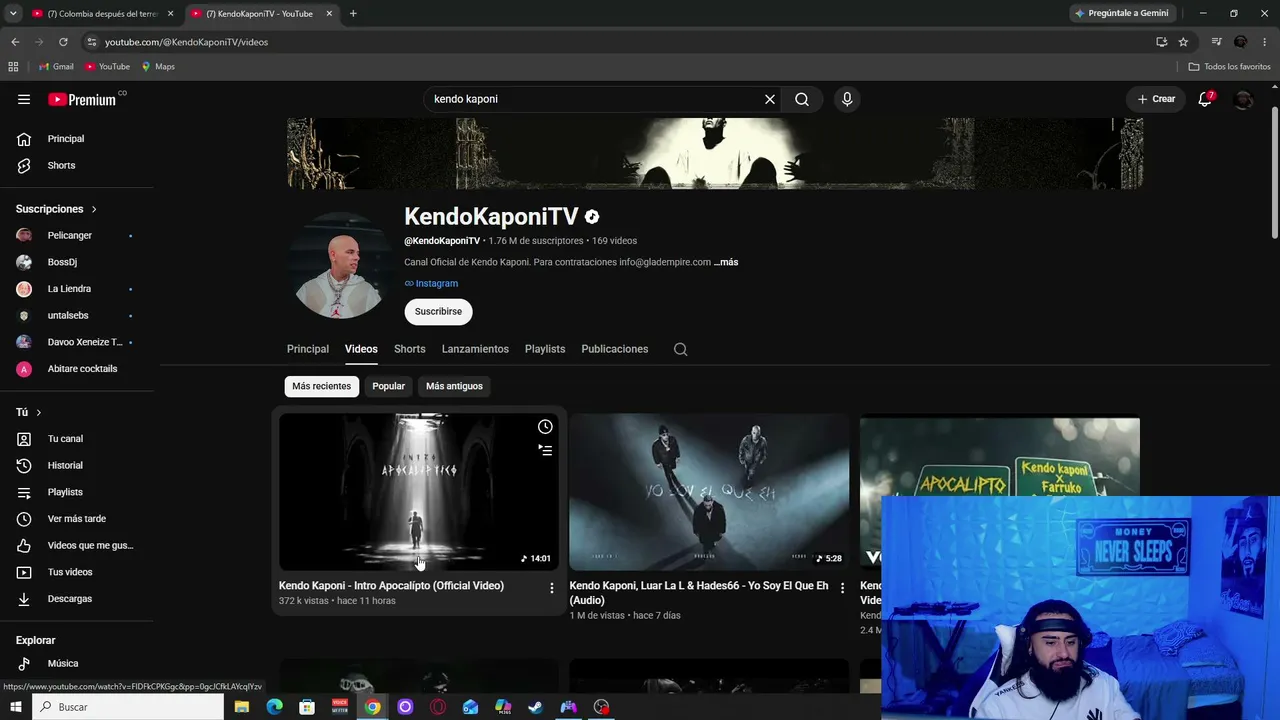Select the channel Videos tab
Viewport: 1280px width, 720px height.
tap(361, 349)
